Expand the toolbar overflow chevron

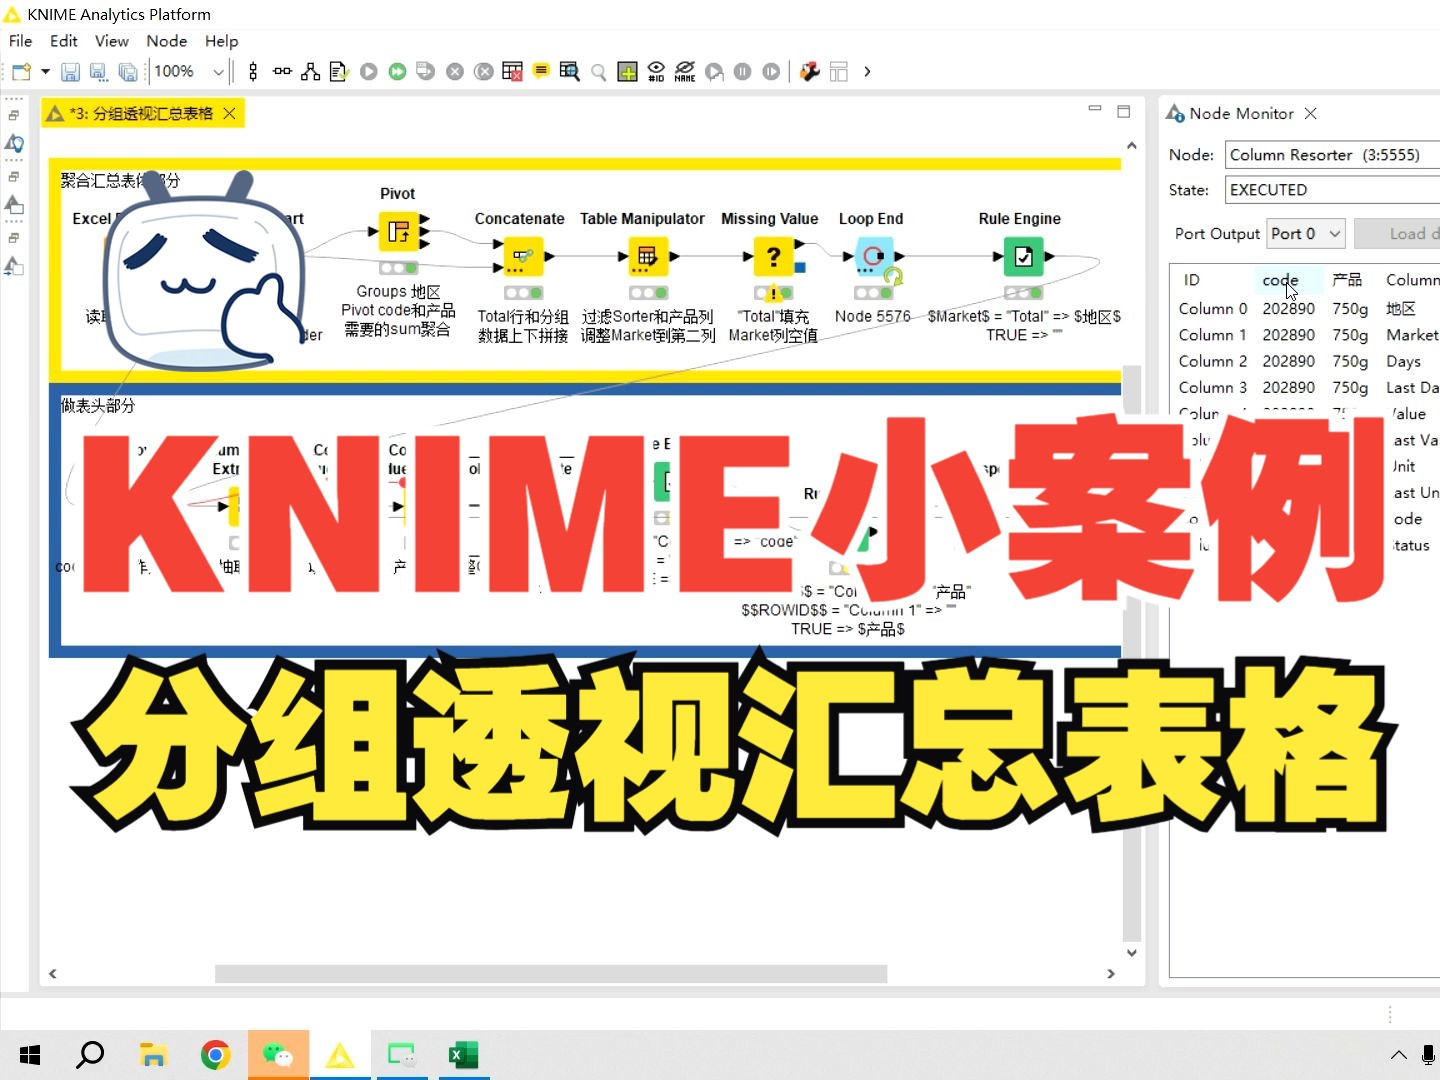(x=867, y=72)
